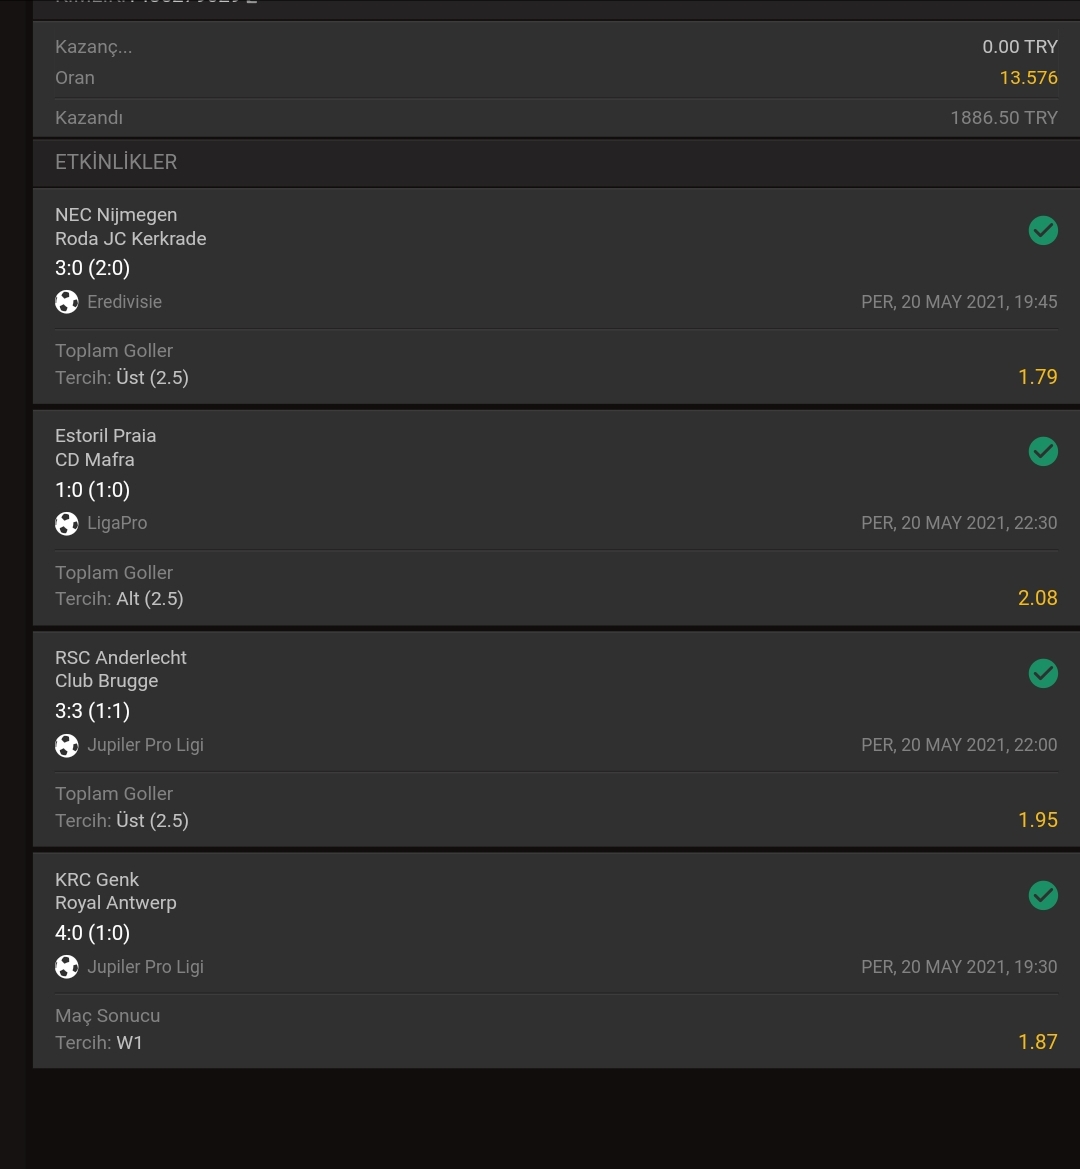Open the Eredivisie league link
This screenshot has height=1169, width=1080.
(124, 302)
